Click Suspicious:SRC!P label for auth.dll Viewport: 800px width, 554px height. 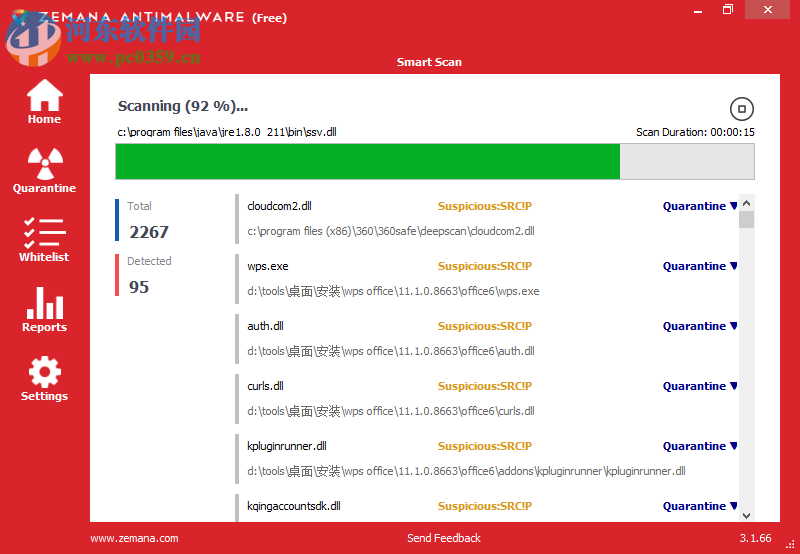tap(485, 326)
